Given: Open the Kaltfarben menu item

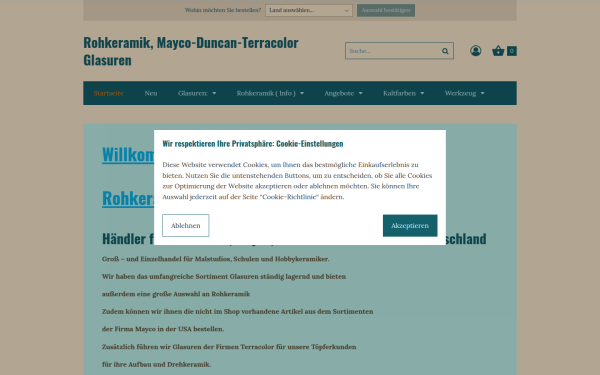Looking at the screenshot, I should 399,93.
